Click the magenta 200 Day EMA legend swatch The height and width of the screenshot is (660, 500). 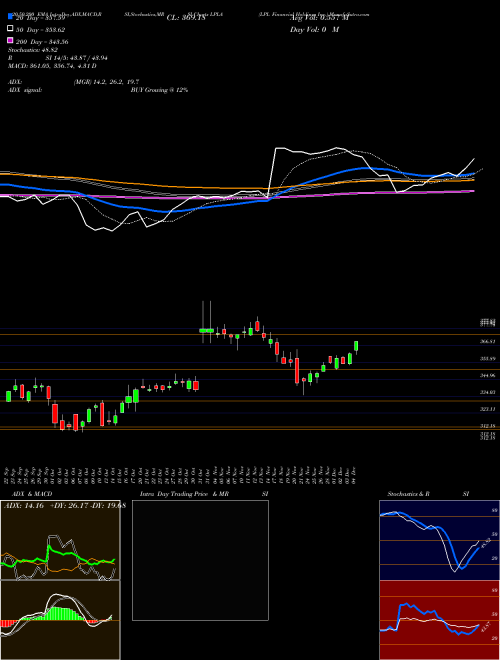coord(10,40)
